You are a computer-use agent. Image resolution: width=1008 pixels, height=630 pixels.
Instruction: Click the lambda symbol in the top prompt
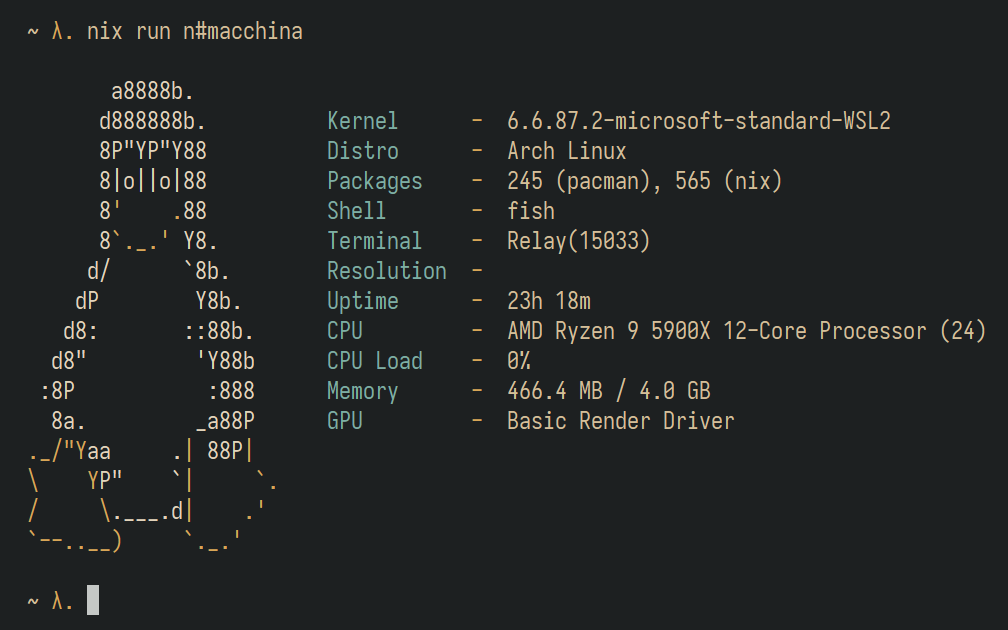coord(57,32)
